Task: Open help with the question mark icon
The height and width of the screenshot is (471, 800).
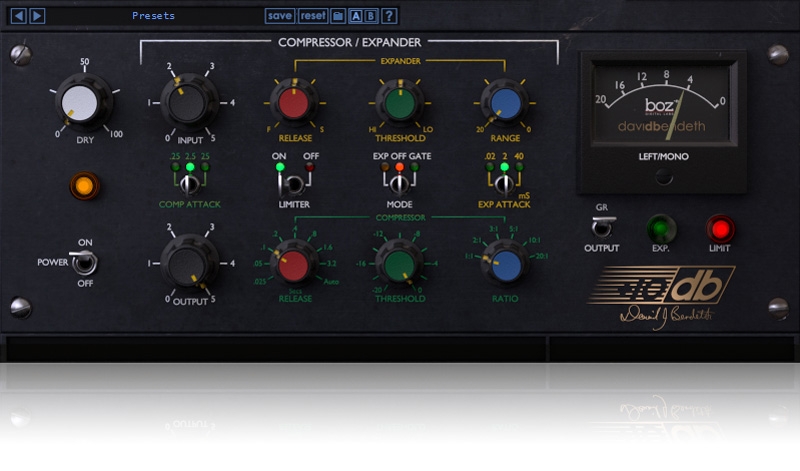Action: point(389,16)
